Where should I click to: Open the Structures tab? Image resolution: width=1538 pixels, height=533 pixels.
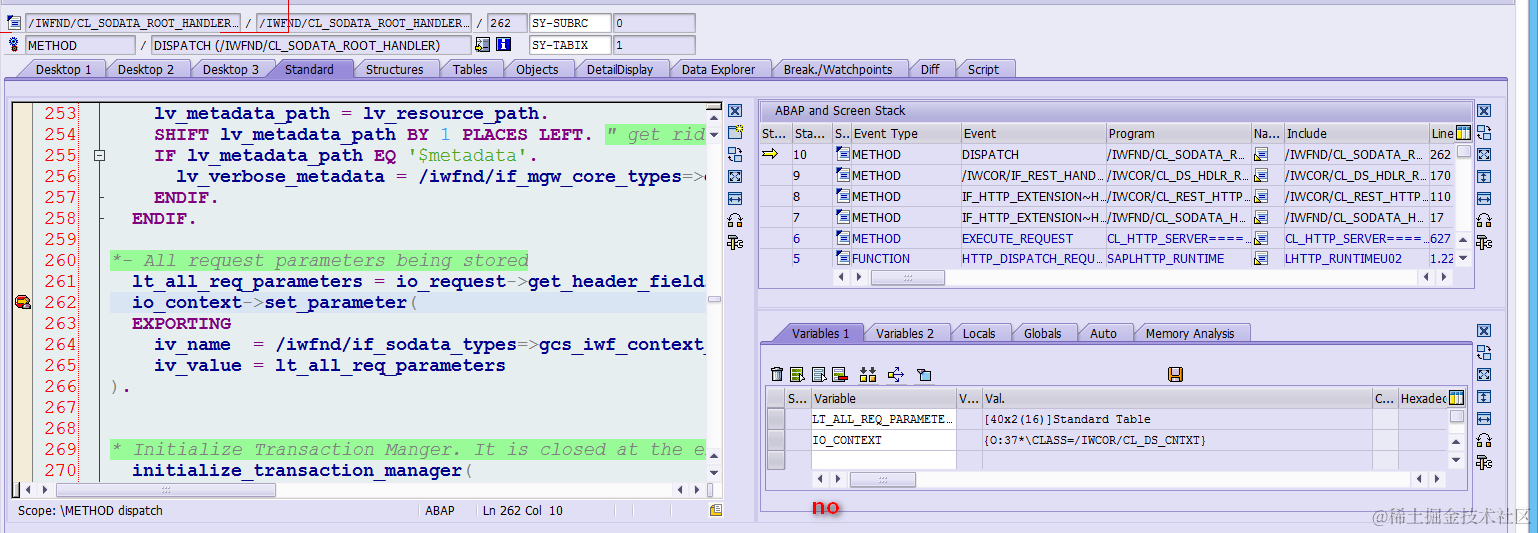[394, 69]
